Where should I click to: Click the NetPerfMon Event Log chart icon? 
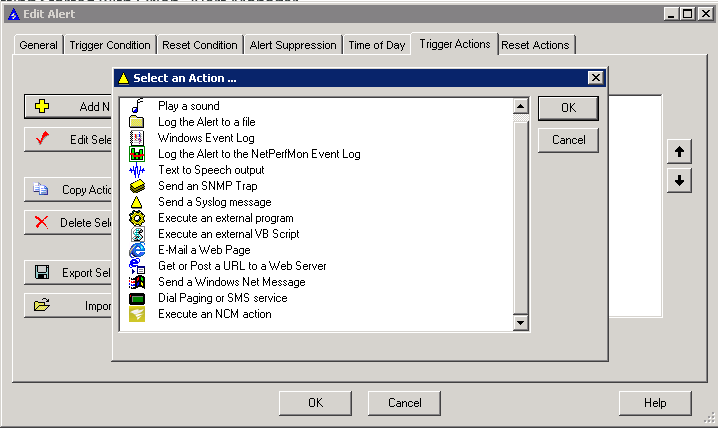[x=136, y=154]
